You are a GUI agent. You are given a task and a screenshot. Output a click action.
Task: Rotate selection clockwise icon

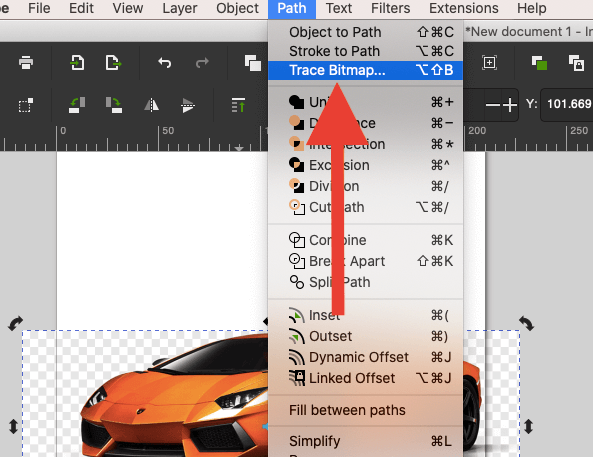(x=113, y=105)
